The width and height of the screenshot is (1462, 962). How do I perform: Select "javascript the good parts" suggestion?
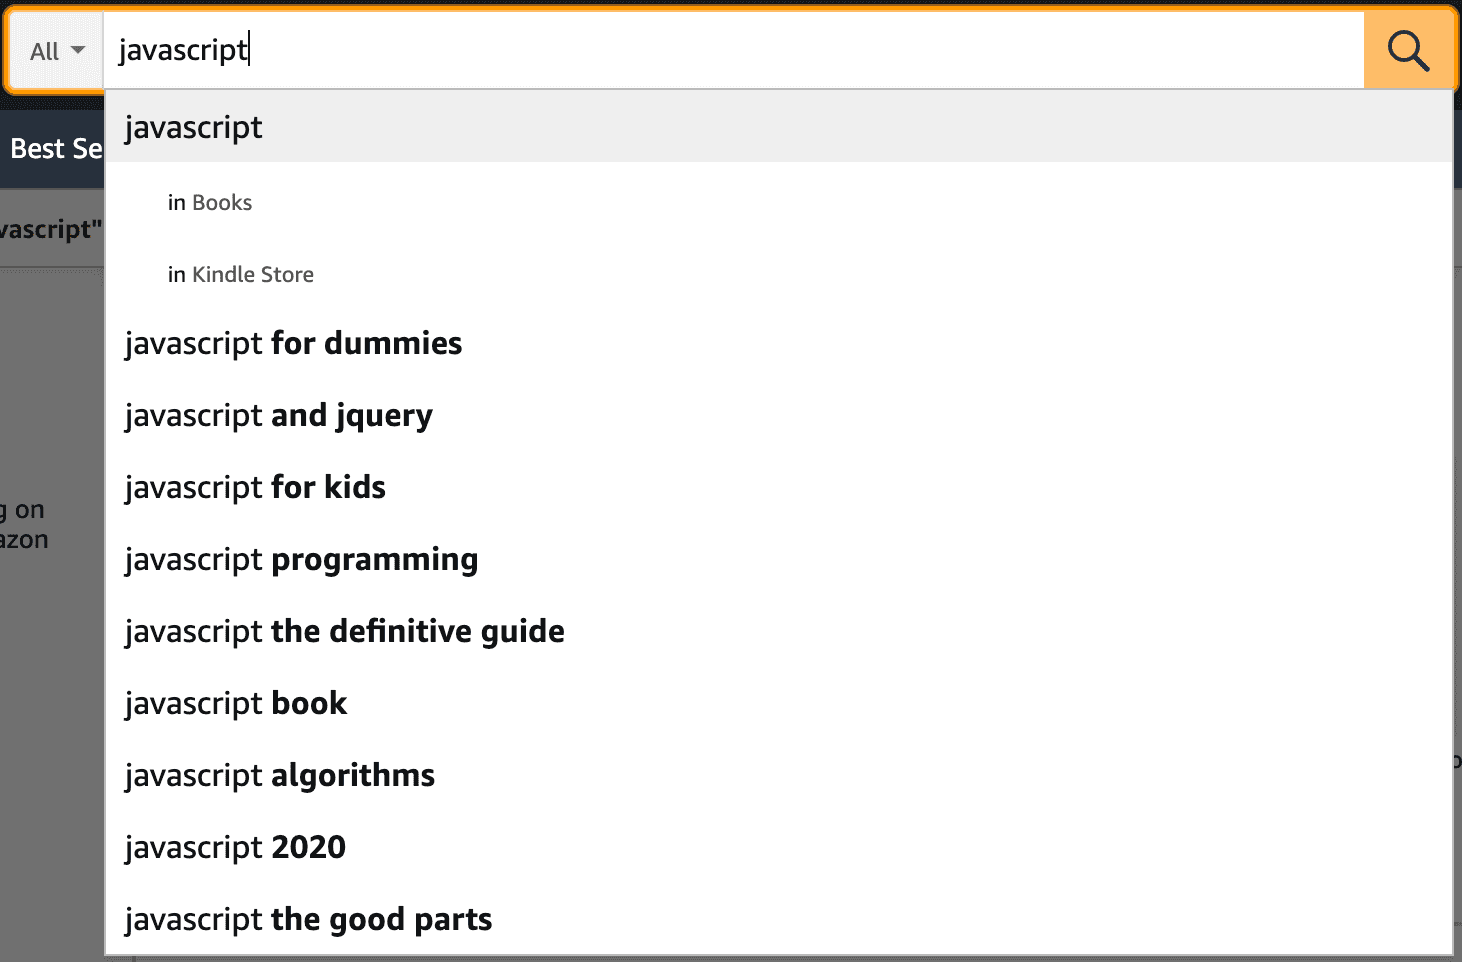pos(779,919)
